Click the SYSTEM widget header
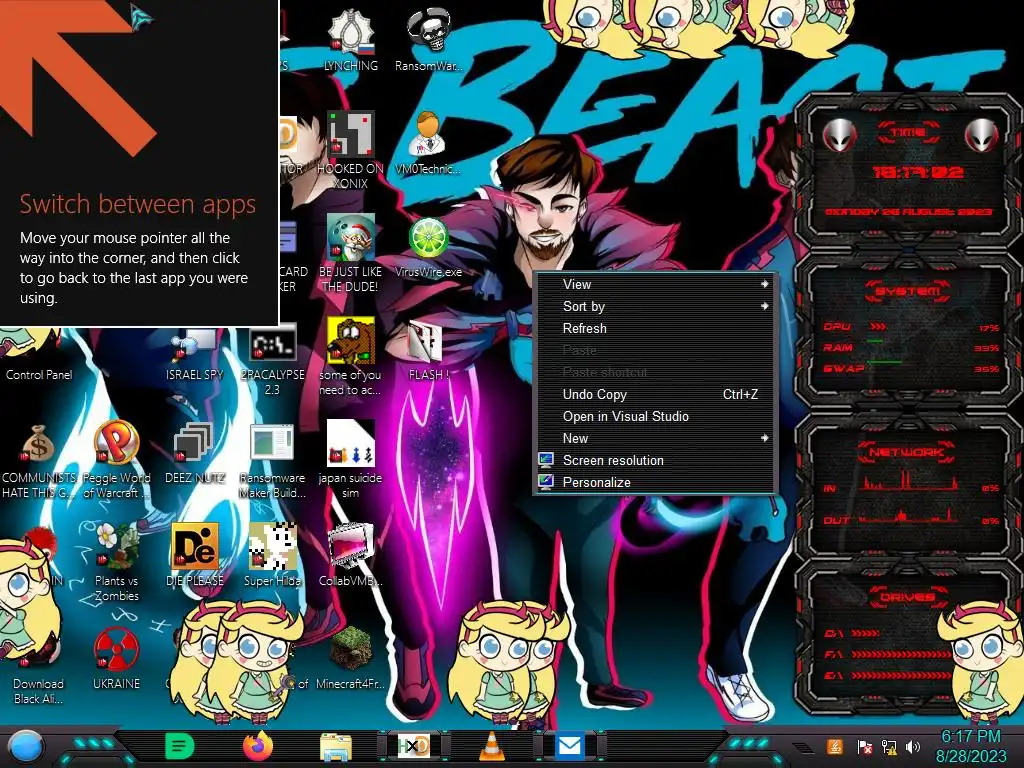 pyautogui.click(x=907, y=291)
